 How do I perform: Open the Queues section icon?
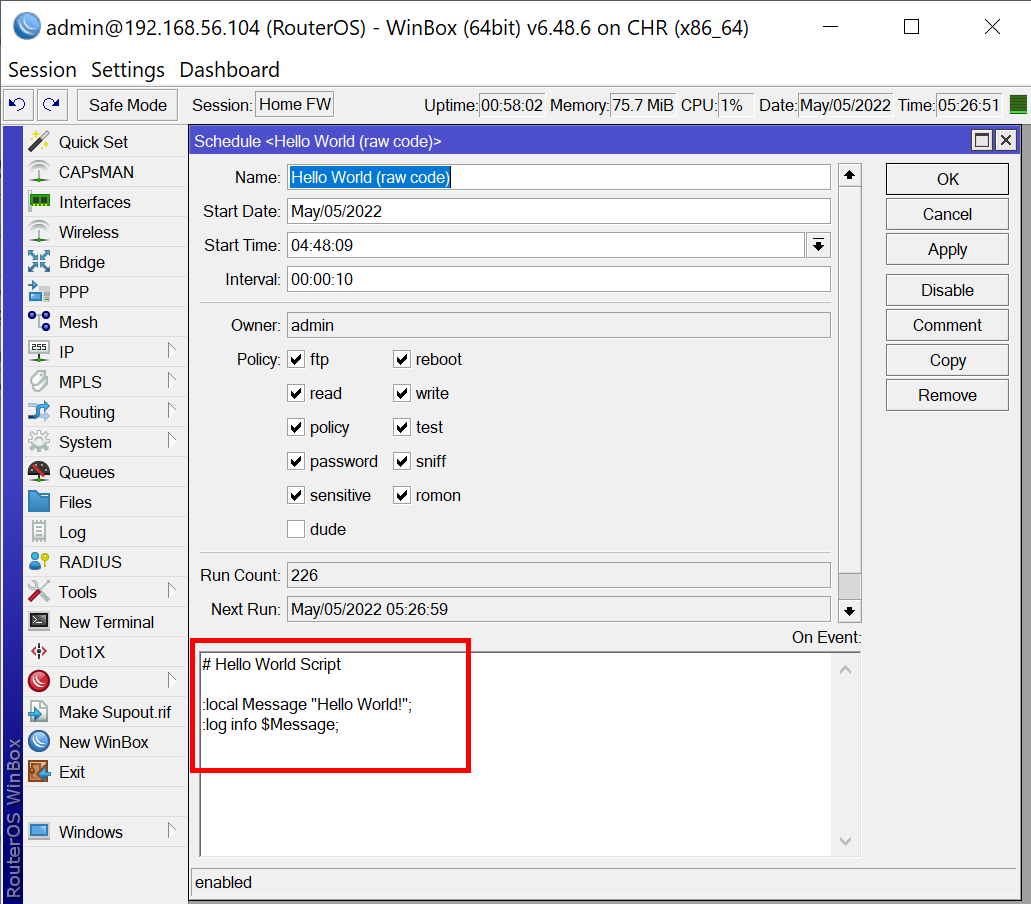(39, 472)
